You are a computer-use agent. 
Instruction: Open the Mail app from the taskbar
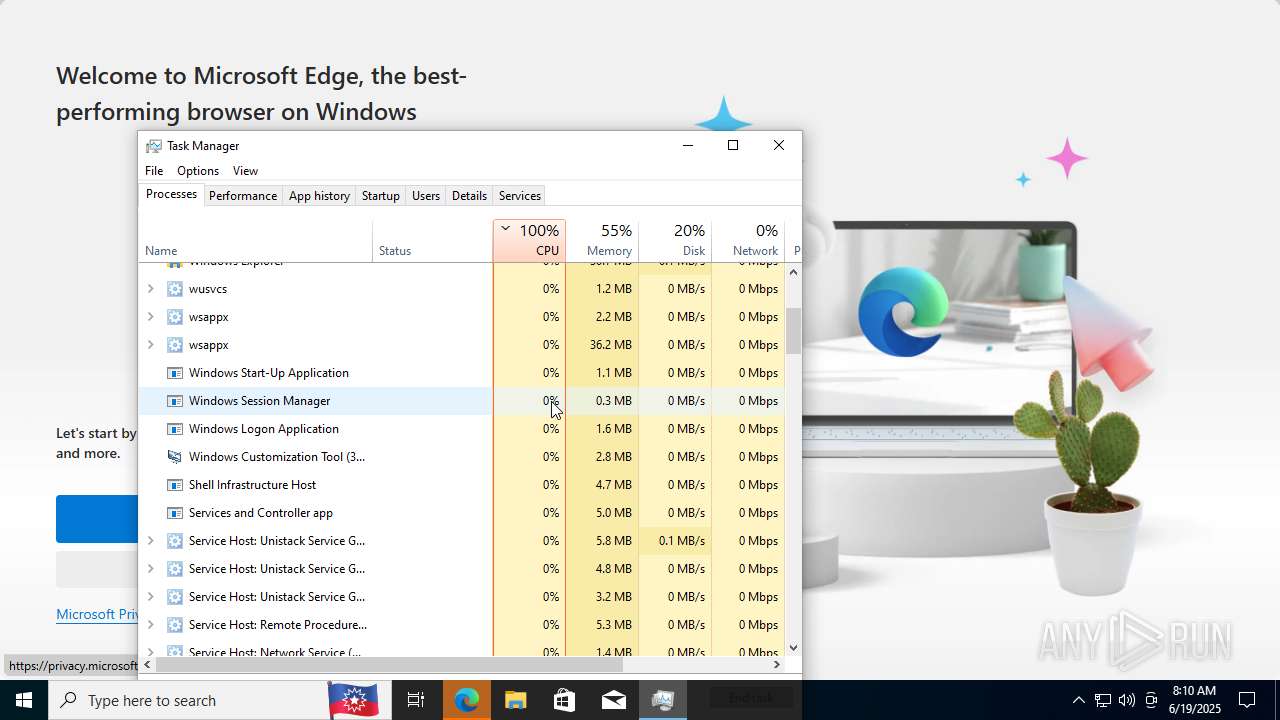pos(613,700)
